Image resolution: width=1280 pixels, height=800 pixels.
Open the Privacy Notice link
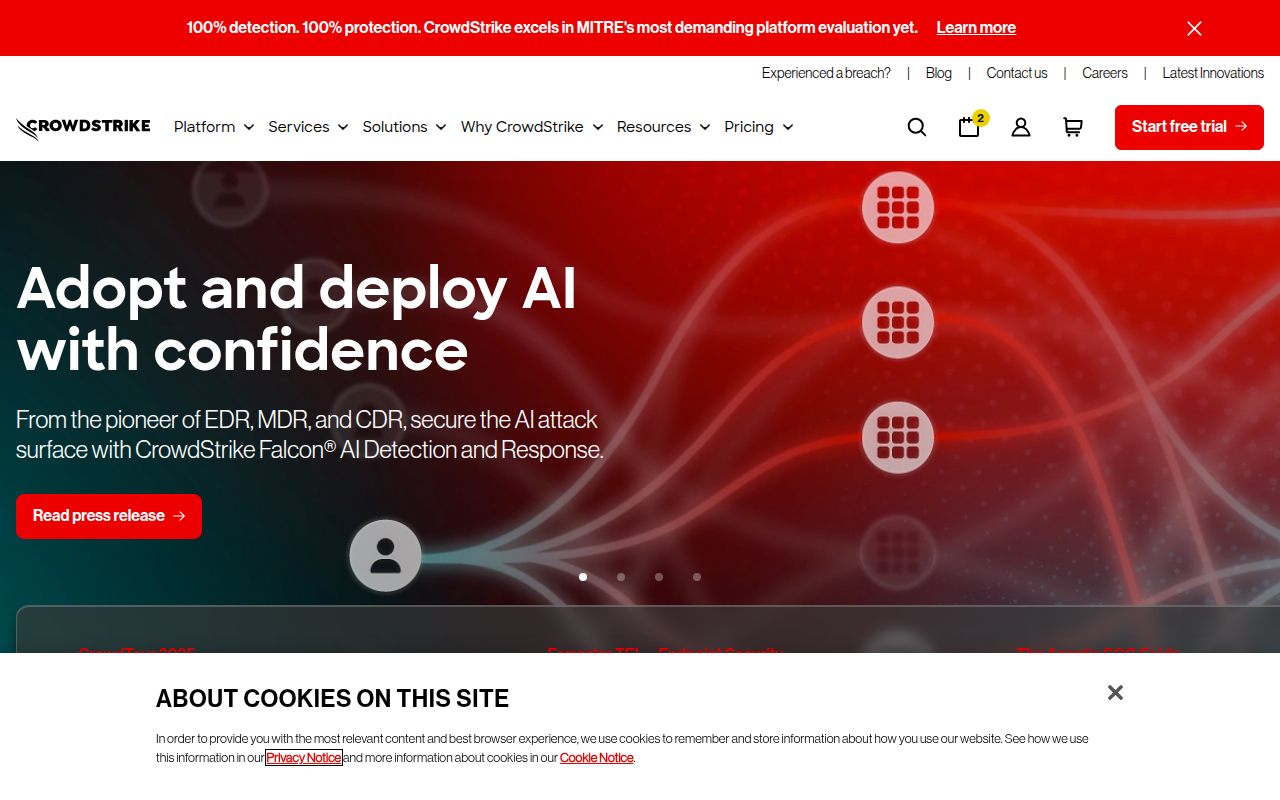tap(304, 758)
